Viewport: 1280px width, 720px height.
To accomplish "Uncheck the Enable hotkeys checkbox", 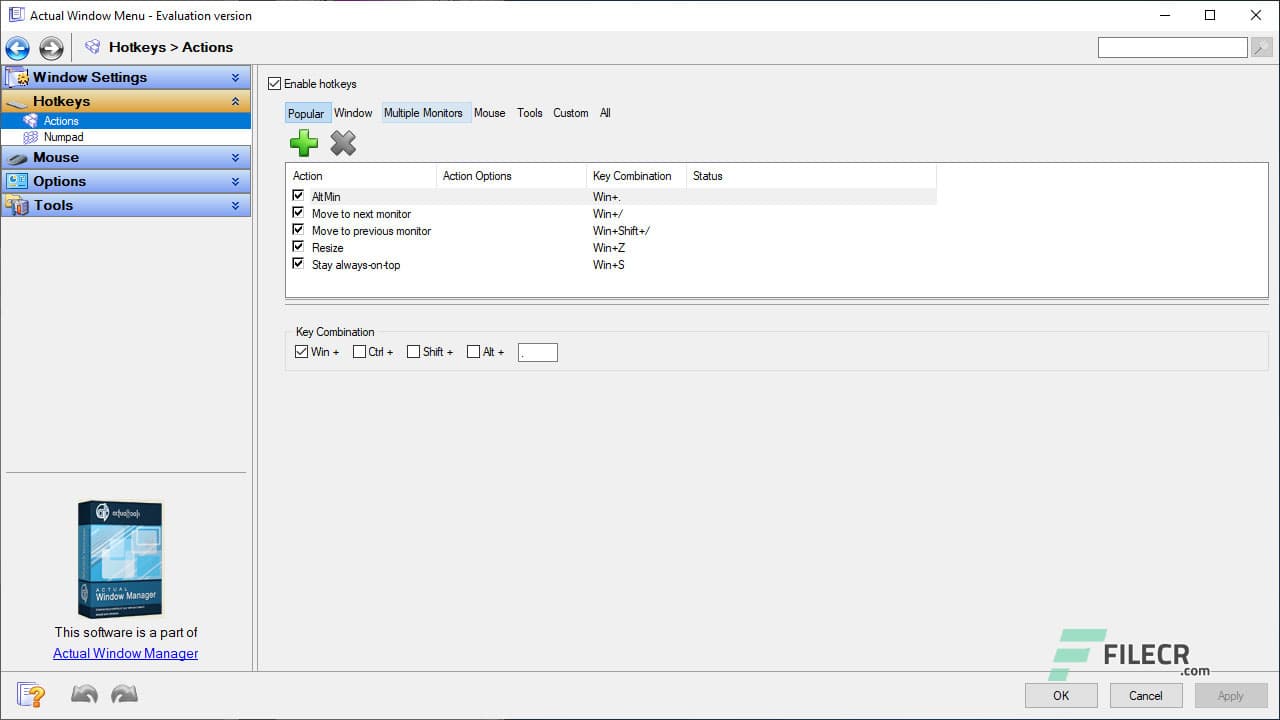I will (x=274, y=83).
